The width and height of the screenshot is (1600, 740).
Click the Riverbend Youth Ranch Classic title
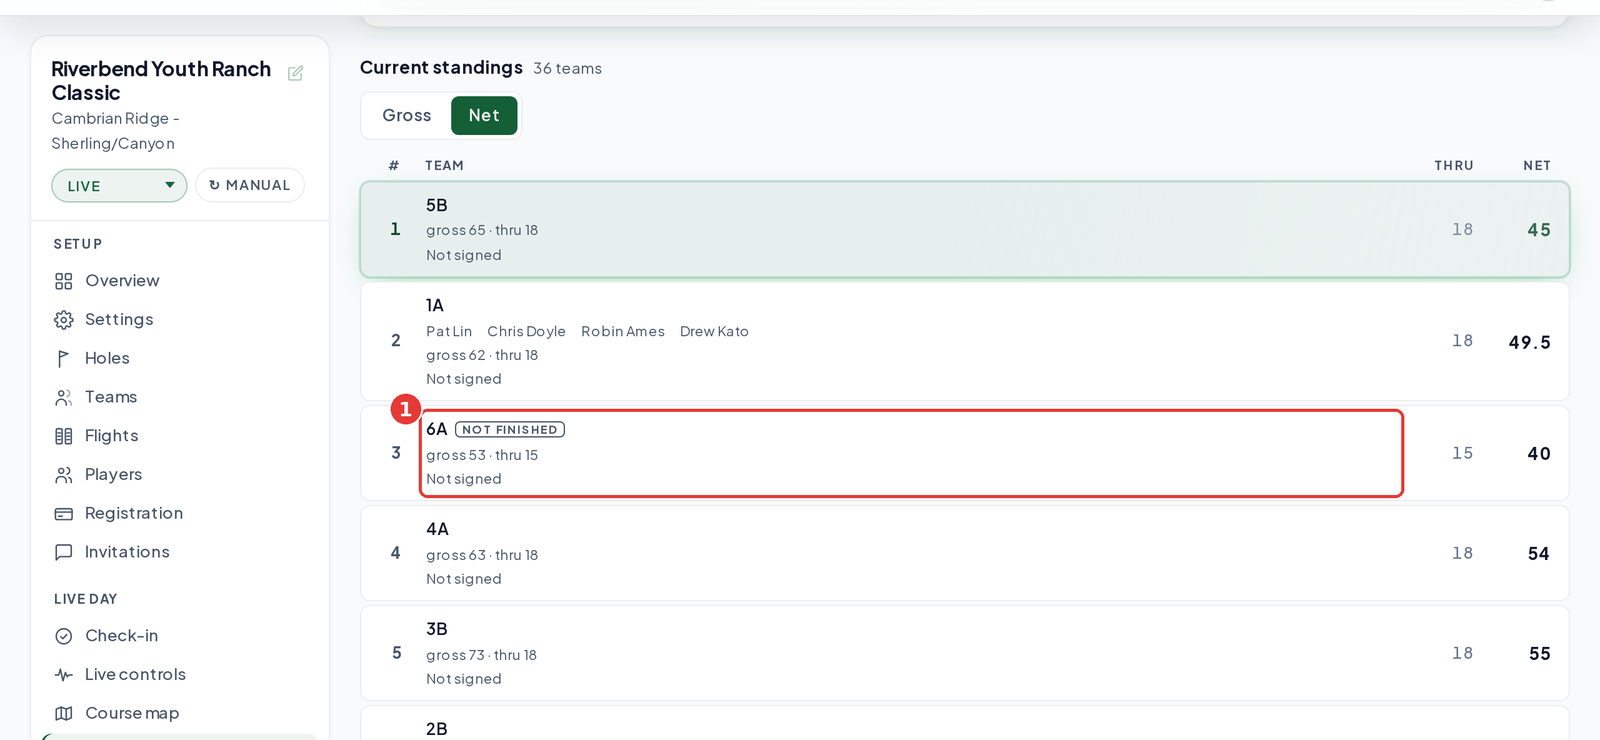coord(161,81)
